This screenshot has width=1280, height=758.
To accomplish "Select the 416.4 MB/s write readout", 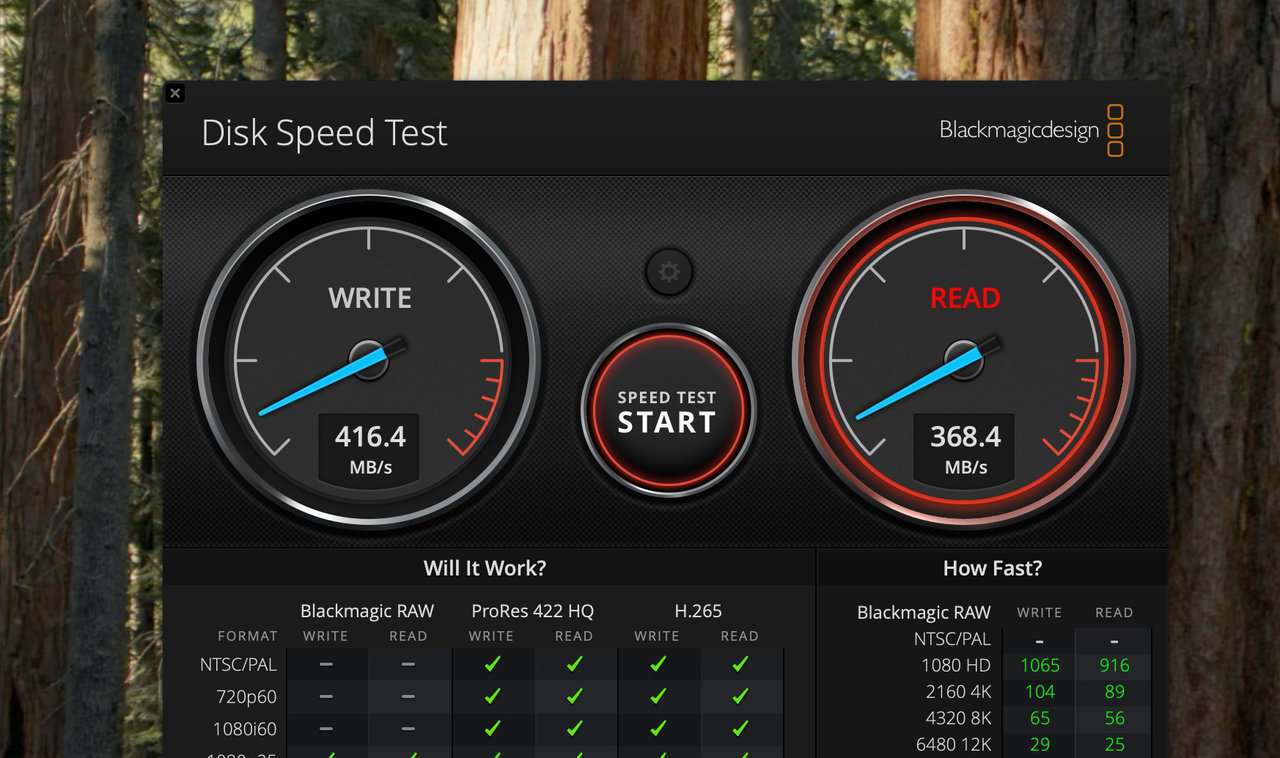I will pos(370,447).
